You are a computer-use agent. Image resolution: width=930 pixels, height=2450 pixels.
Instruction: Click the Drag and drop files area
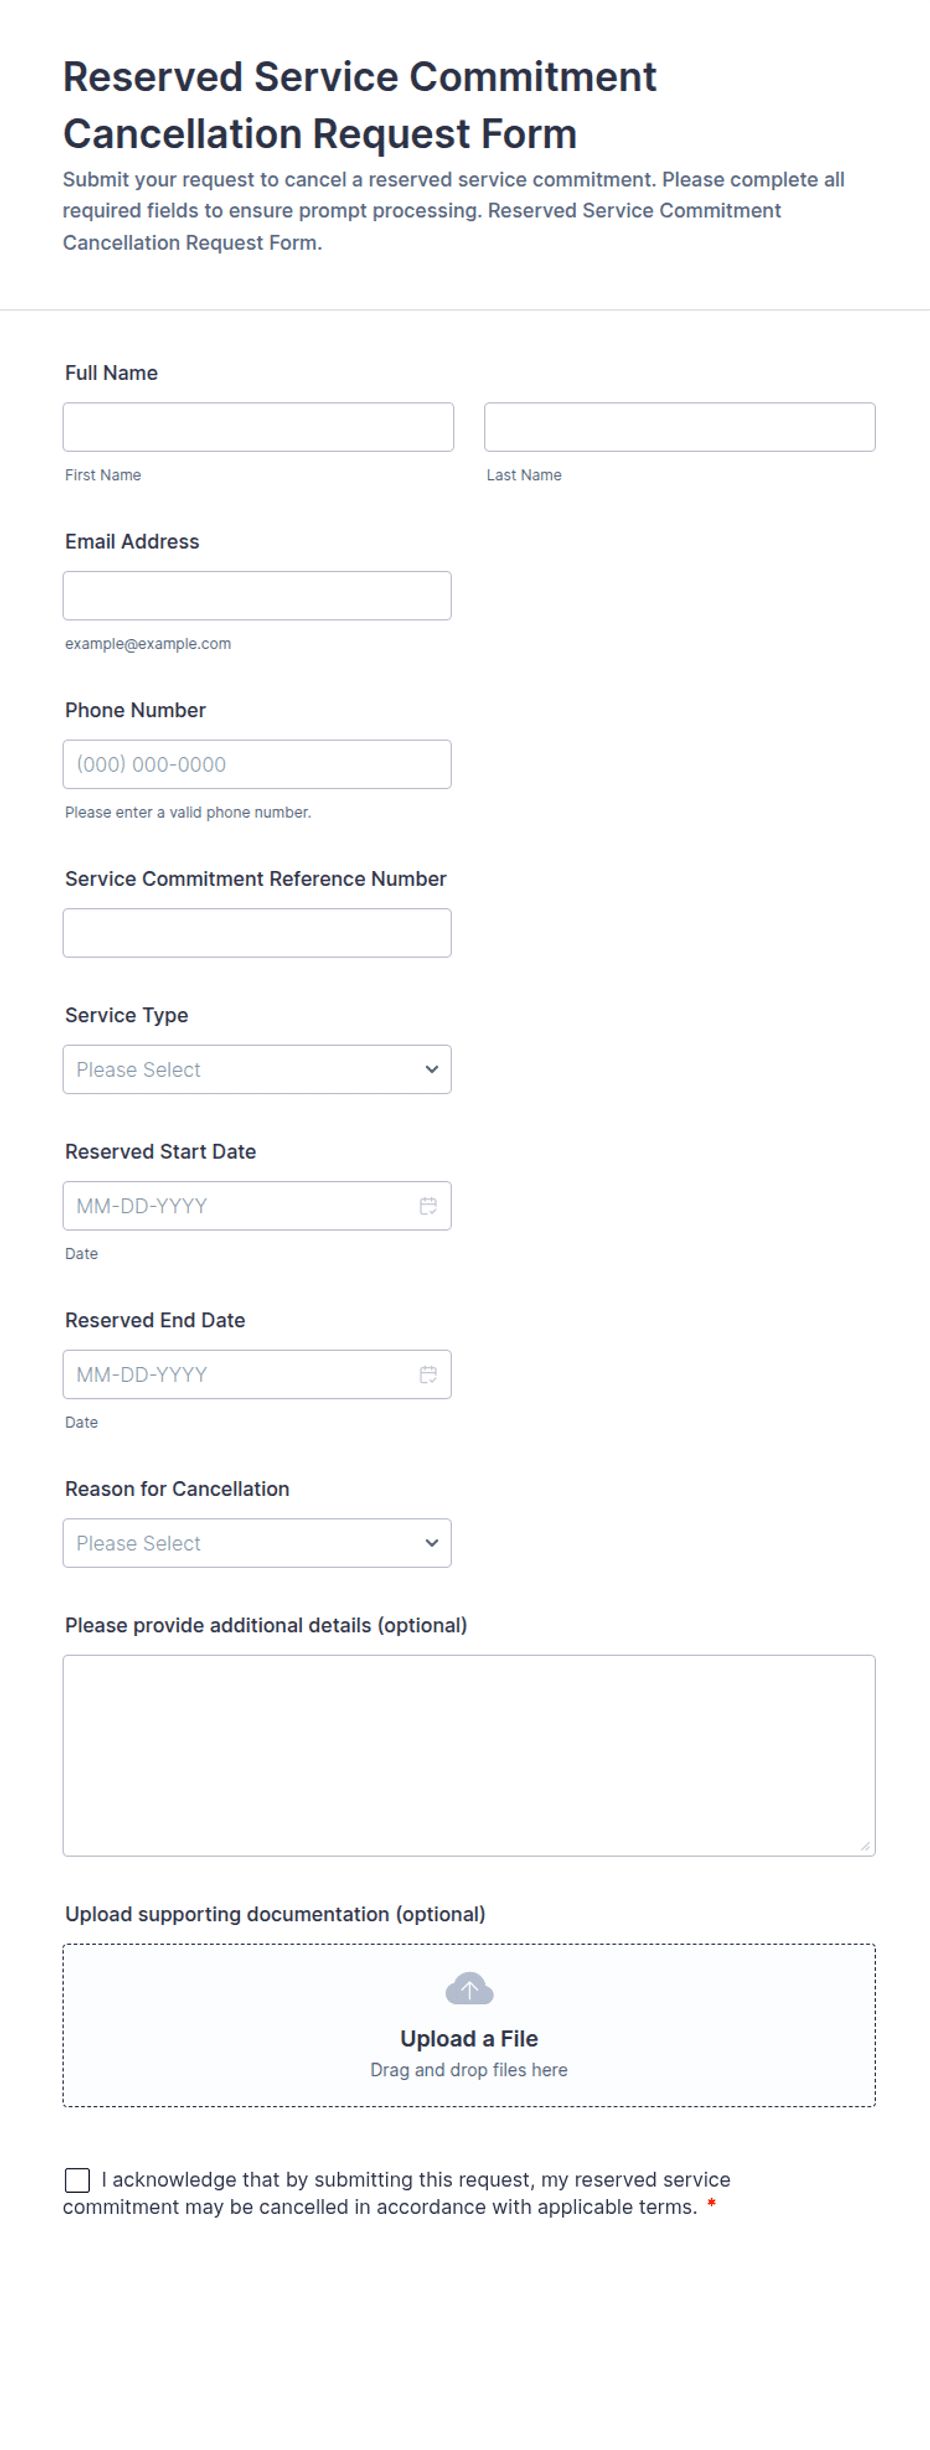(469, 2025)
